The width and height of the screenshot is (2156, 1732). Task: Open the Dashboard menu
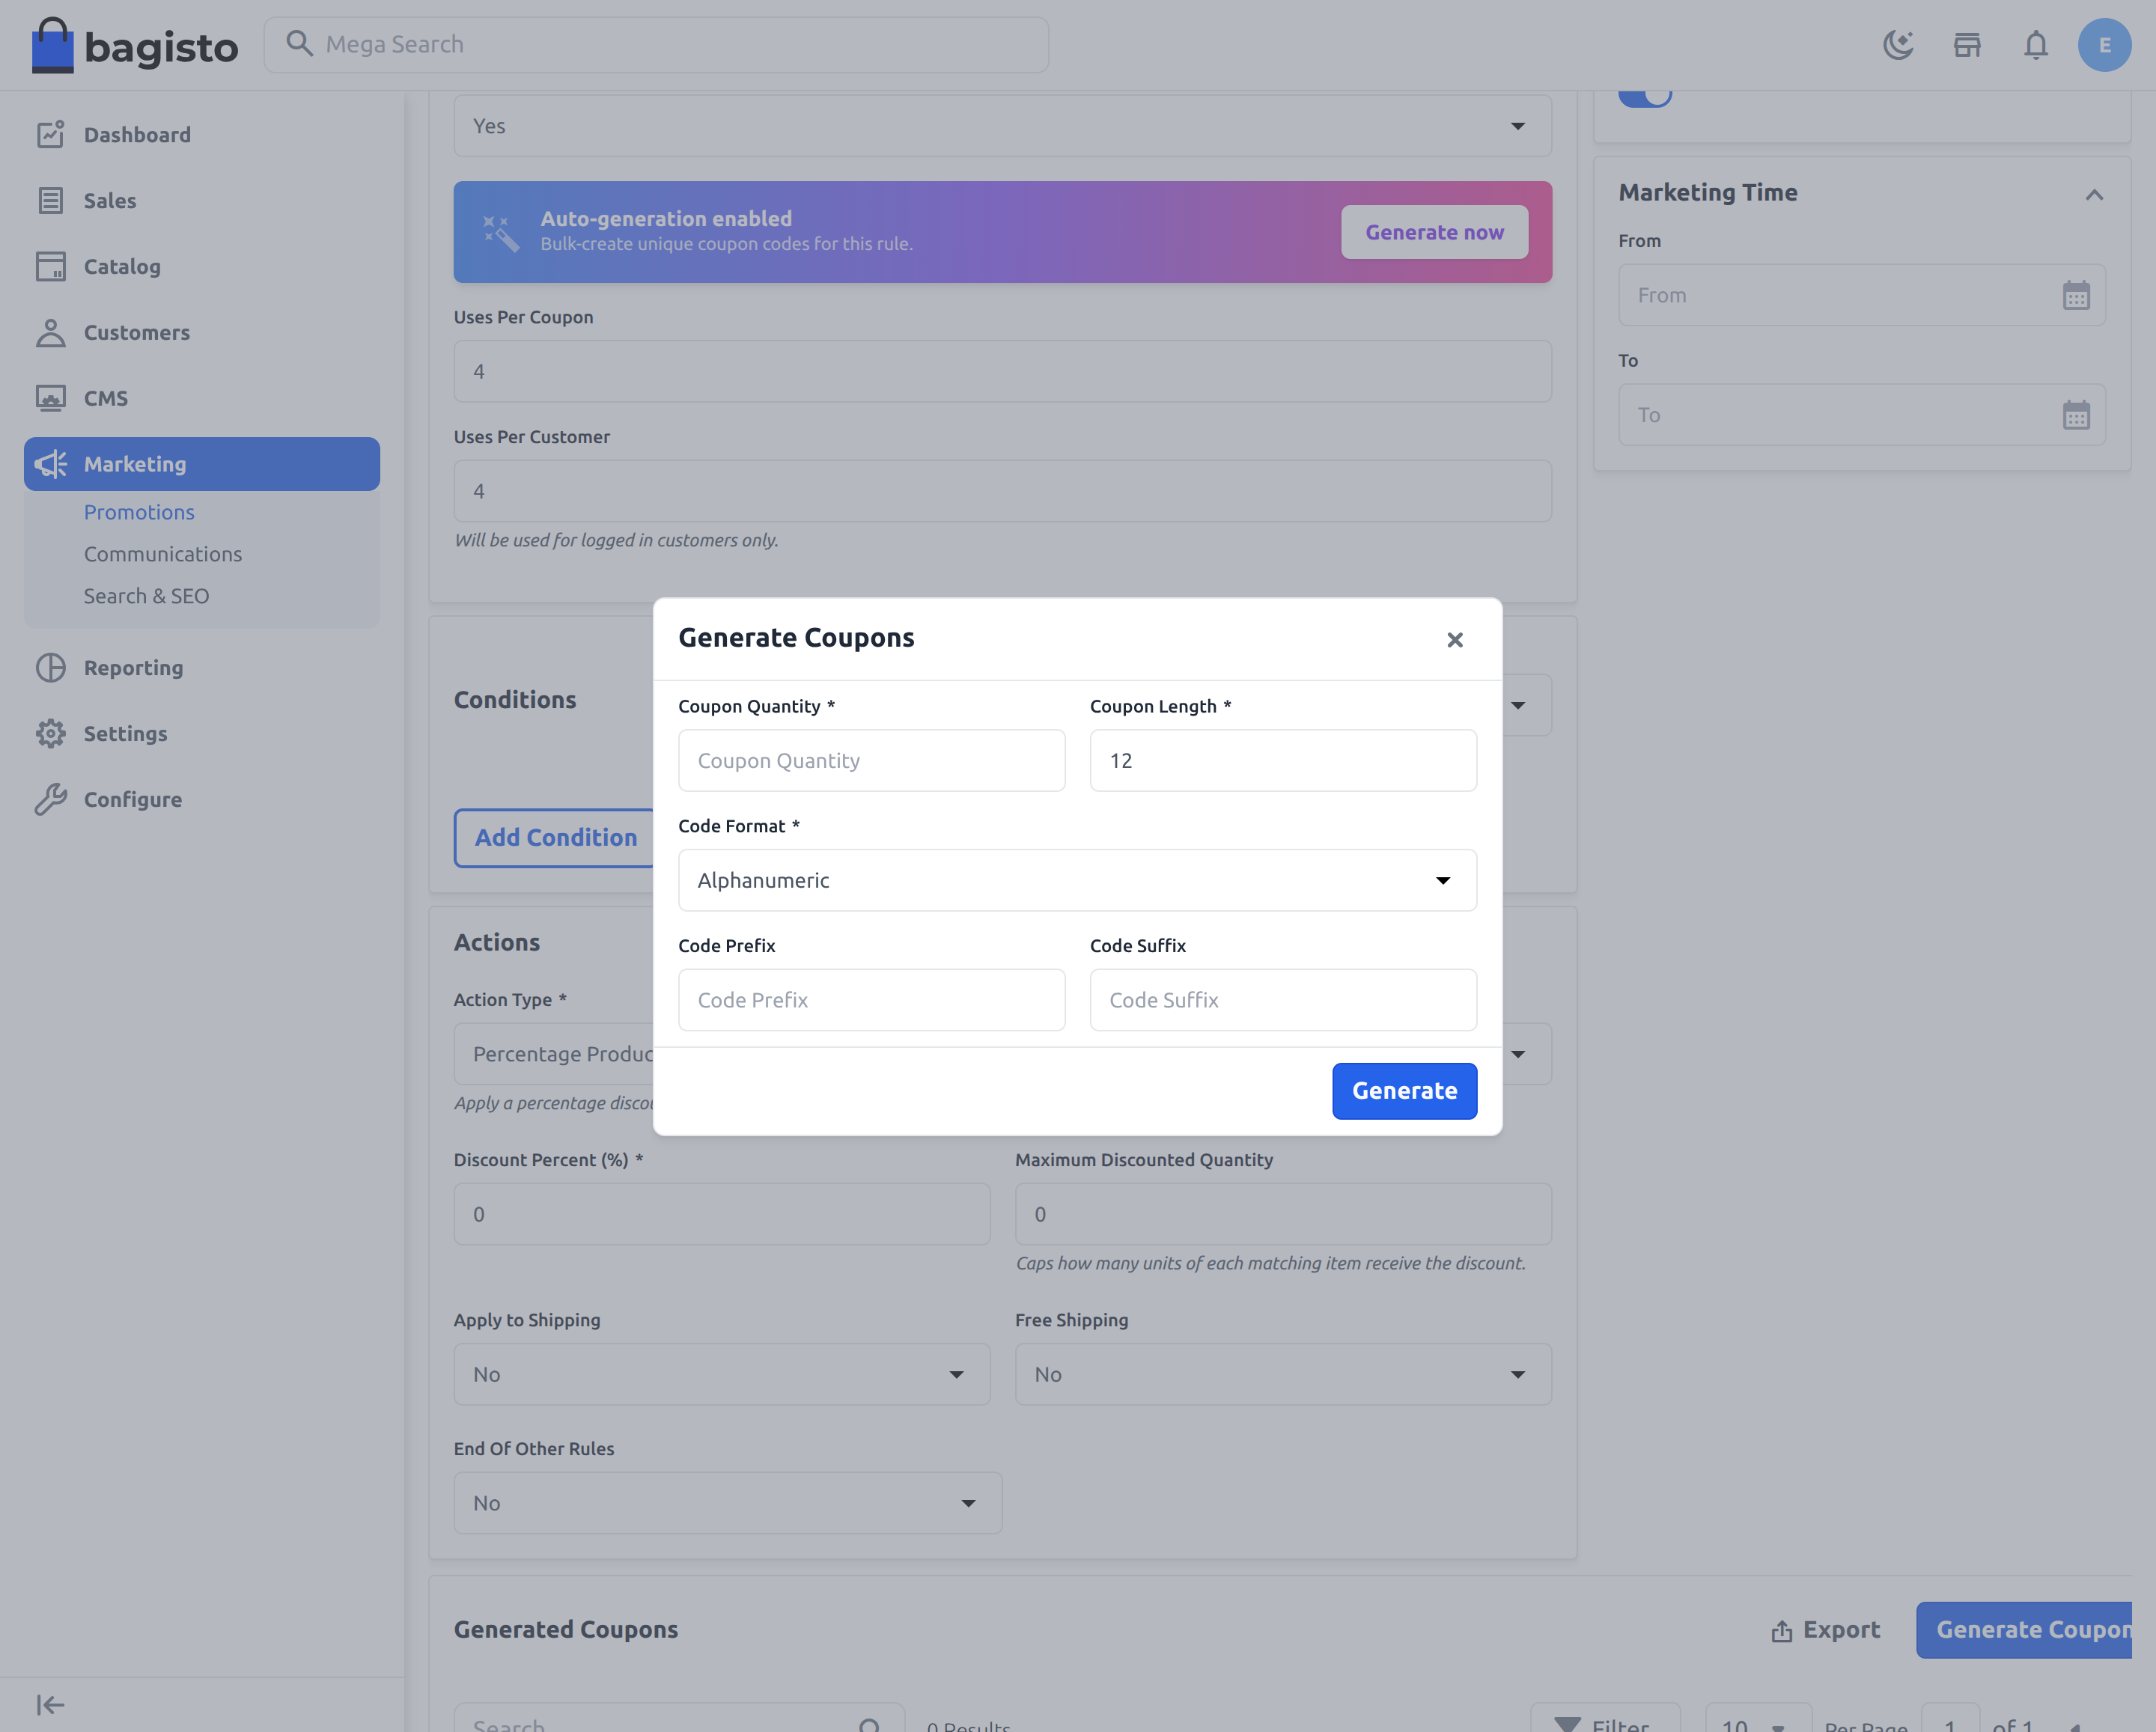[202, 135]
